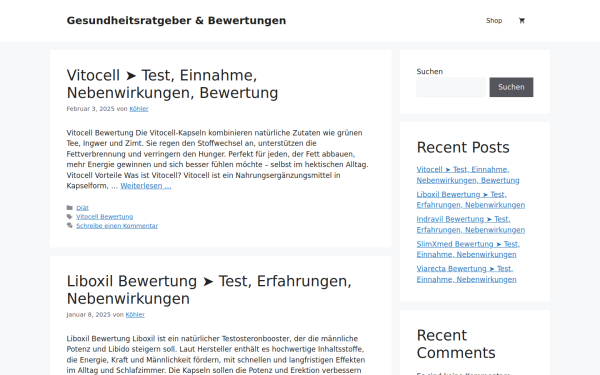Click the tag icon beside Vitocell Bewertung

point(70,217)
